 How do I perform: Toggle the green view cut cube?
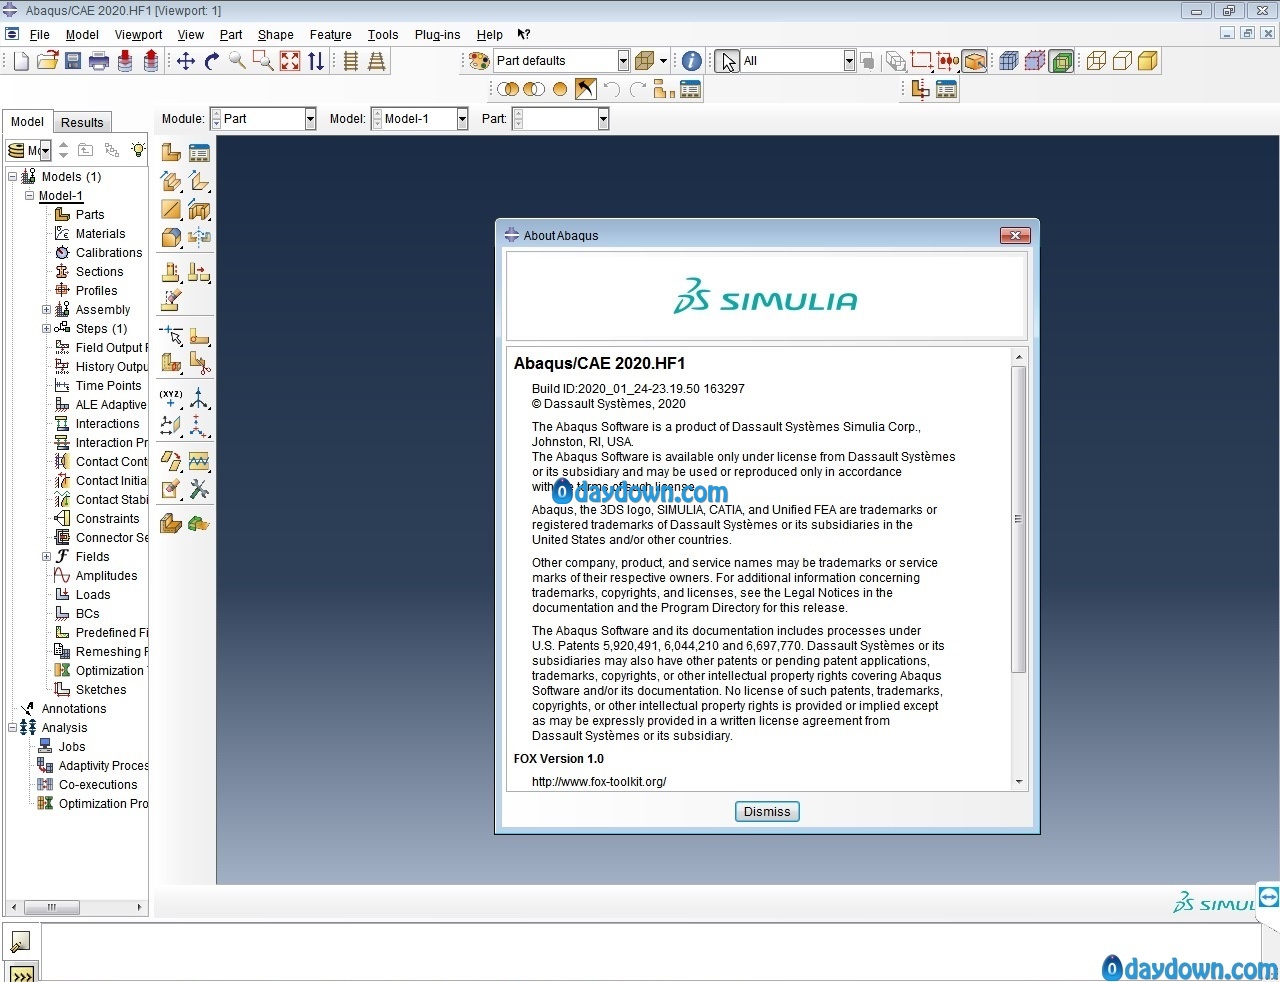coord(1062,61)
